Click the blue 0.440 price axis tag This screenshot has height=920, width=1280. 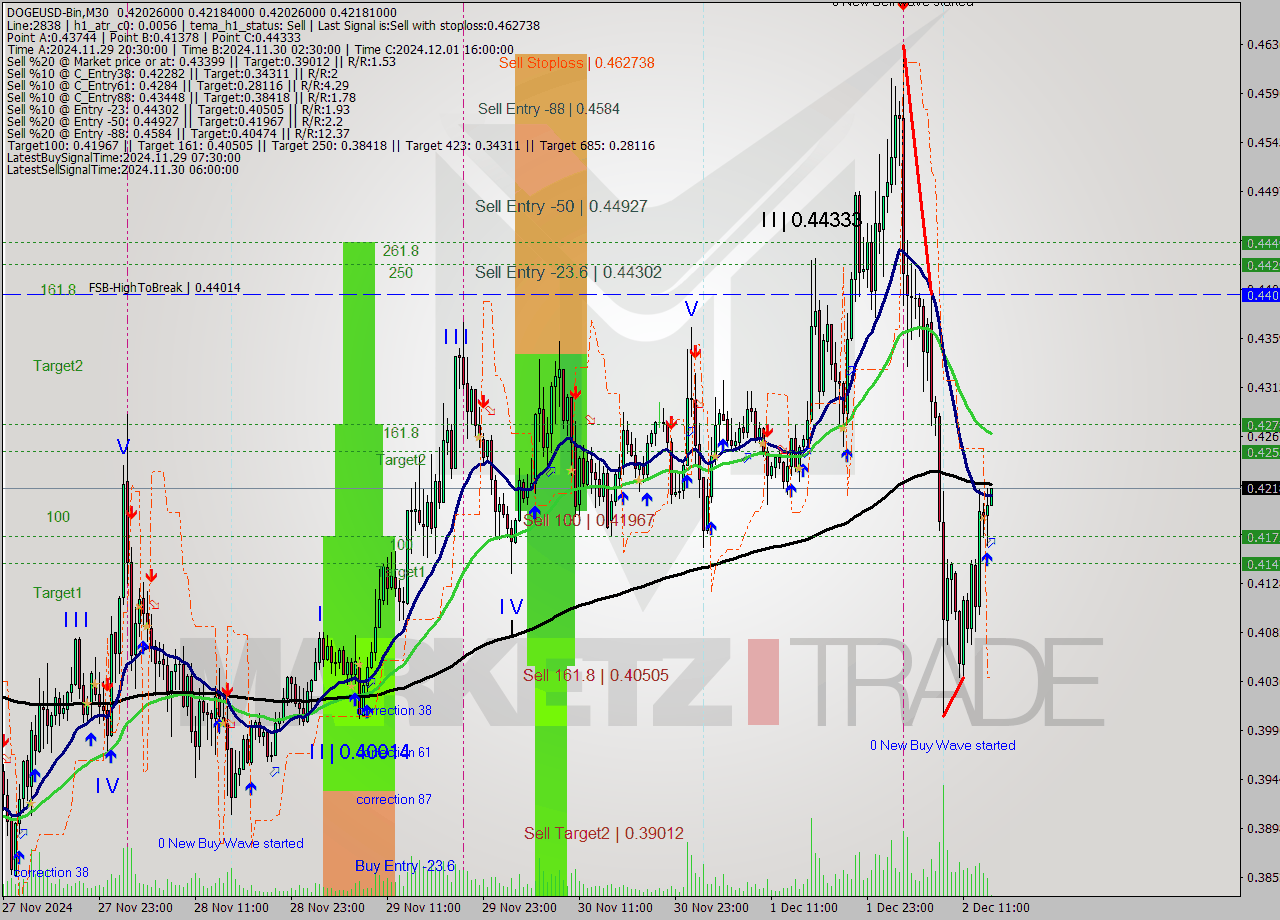1260,294
